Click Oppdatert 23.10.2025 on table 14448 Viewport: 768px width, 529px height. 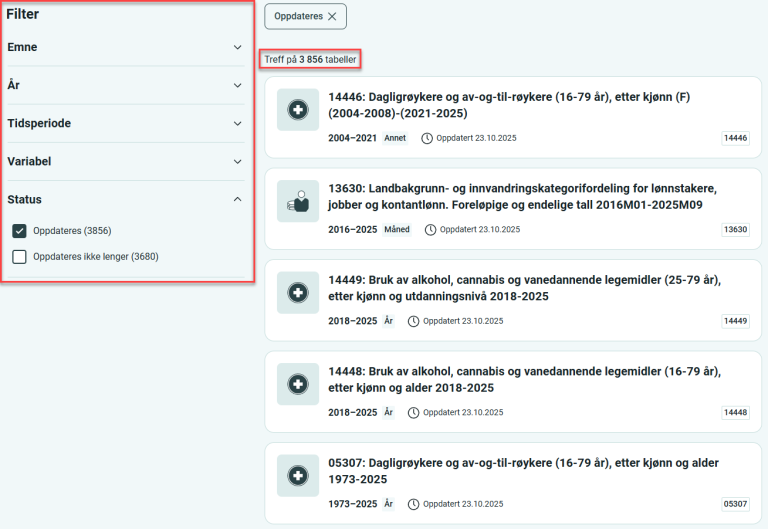(463, 412)
